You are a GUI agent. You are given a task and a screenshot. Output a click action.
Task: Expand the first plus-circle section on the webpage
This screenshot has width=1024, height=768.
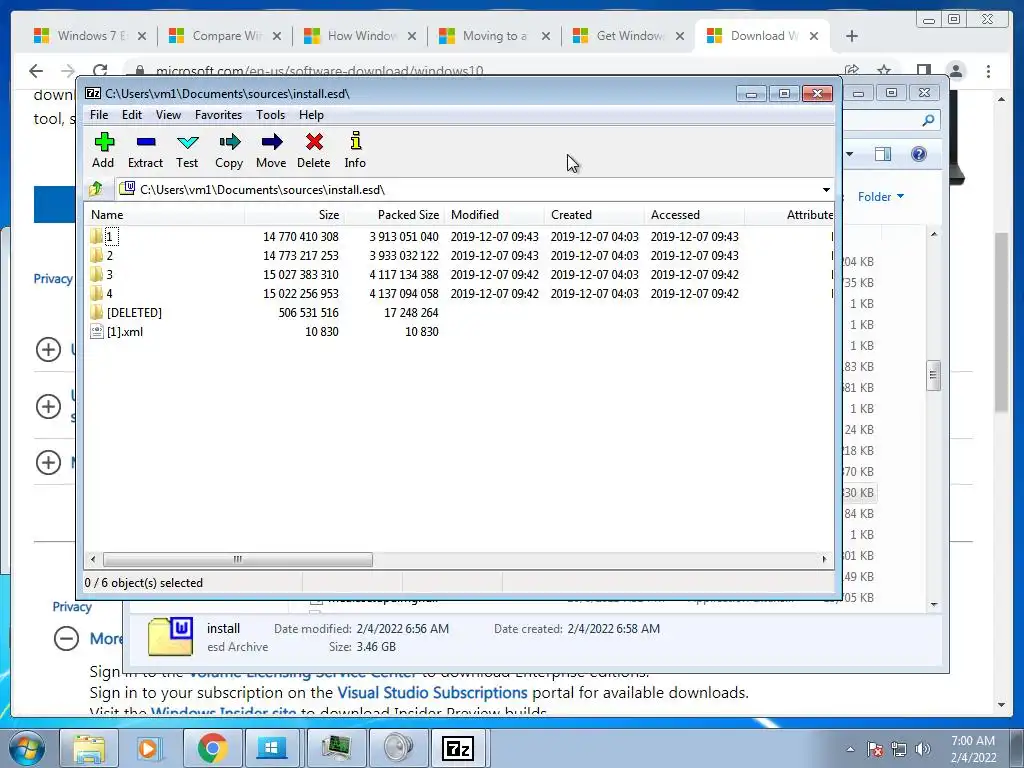[x=48, y=349]
